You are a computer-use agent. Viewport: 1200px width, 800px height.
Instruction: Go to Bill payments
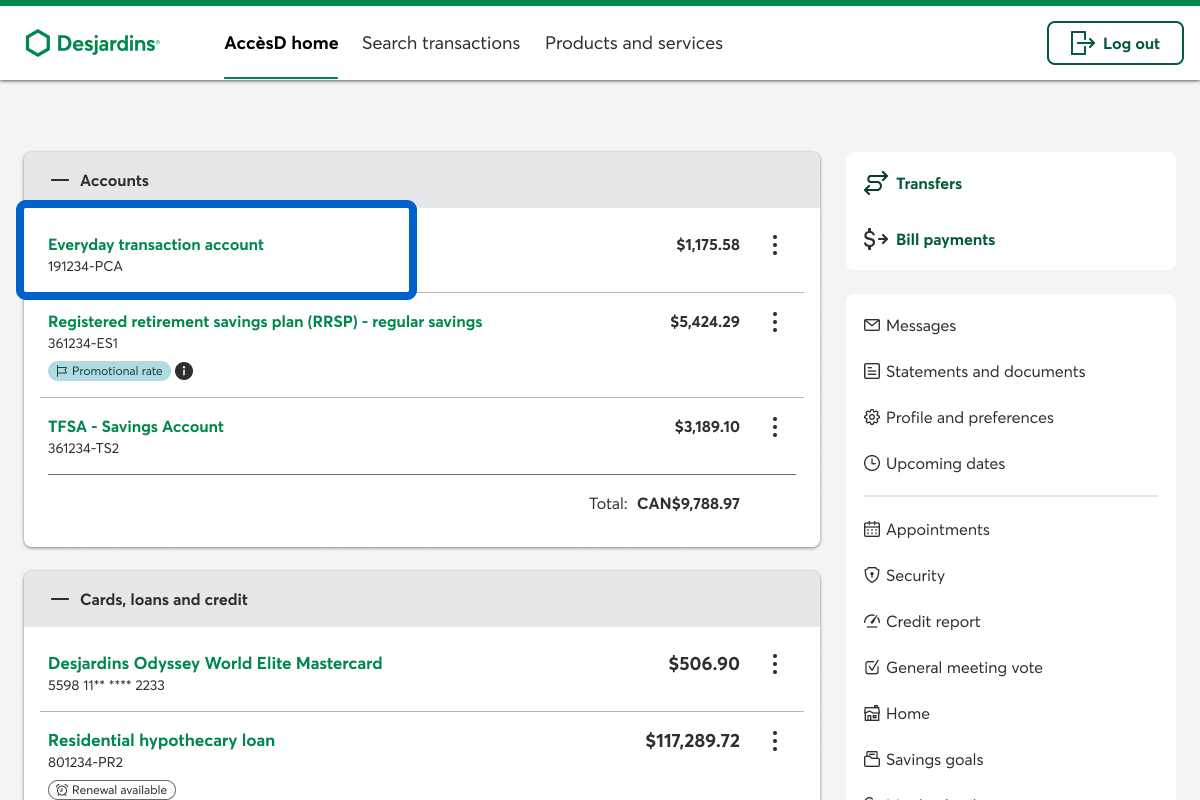coord(945,240)
